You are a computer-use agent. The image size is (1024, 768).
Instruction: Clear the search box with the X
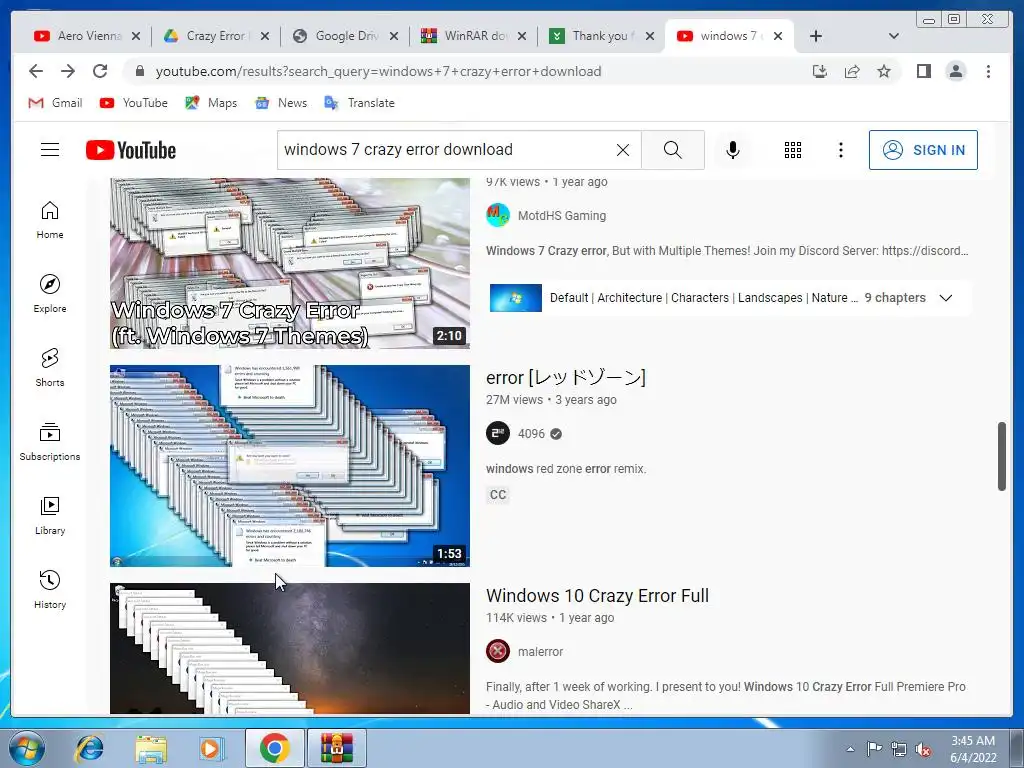click(x=623, y=150)
